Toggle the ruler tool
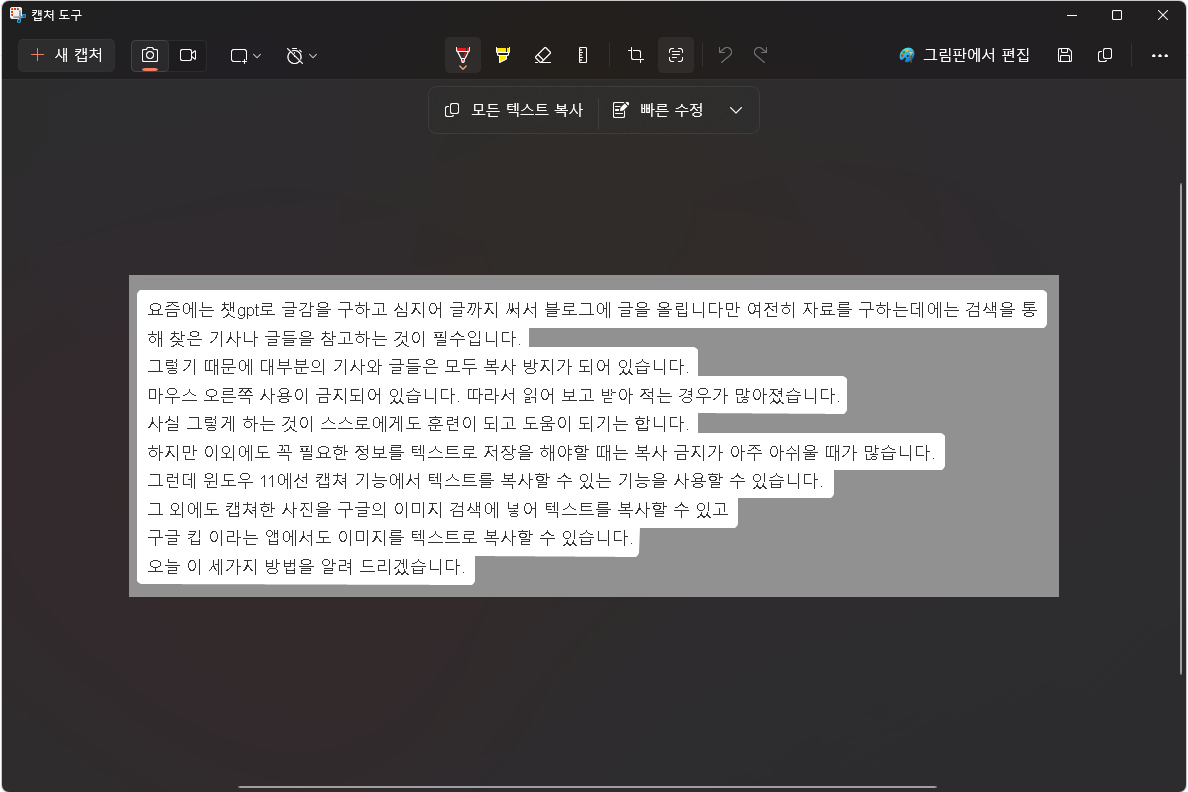The image size is (1188, 792). point(583,55)
